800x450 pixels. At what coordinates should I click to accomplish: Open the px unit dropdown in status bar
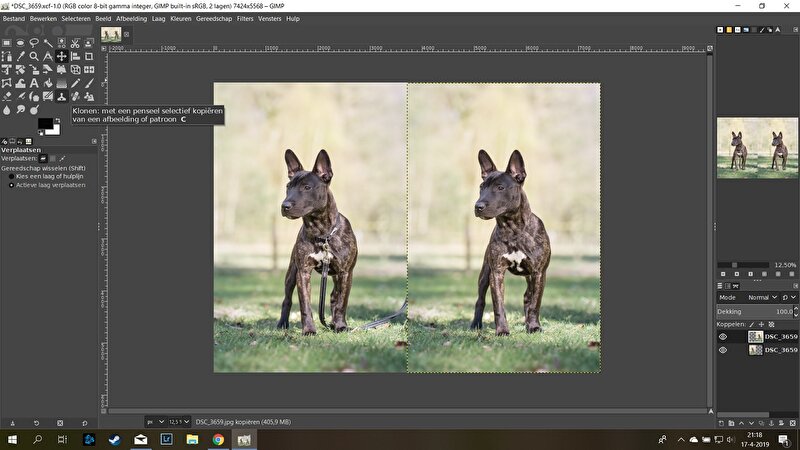pos(156,422)
